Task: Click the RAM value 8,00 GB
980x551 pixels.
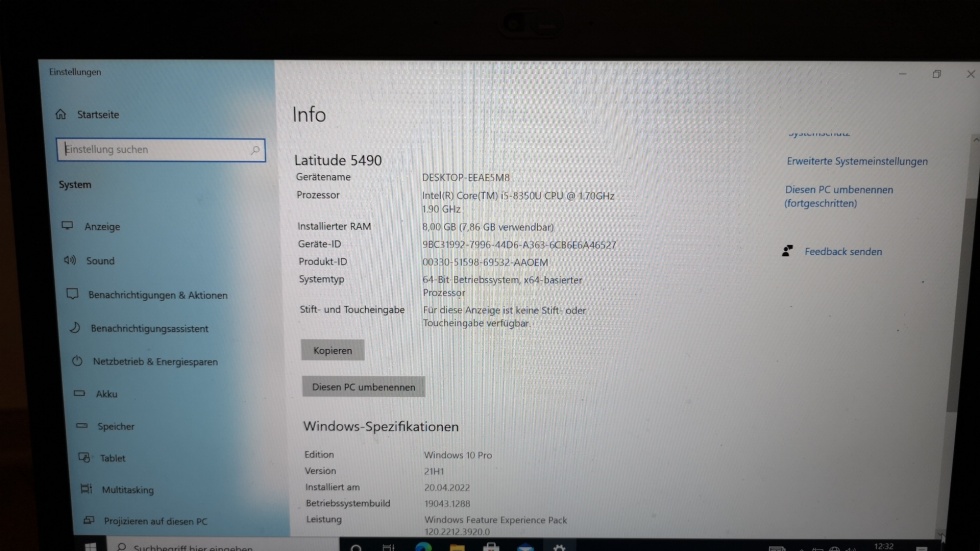Action: (488, 227)
